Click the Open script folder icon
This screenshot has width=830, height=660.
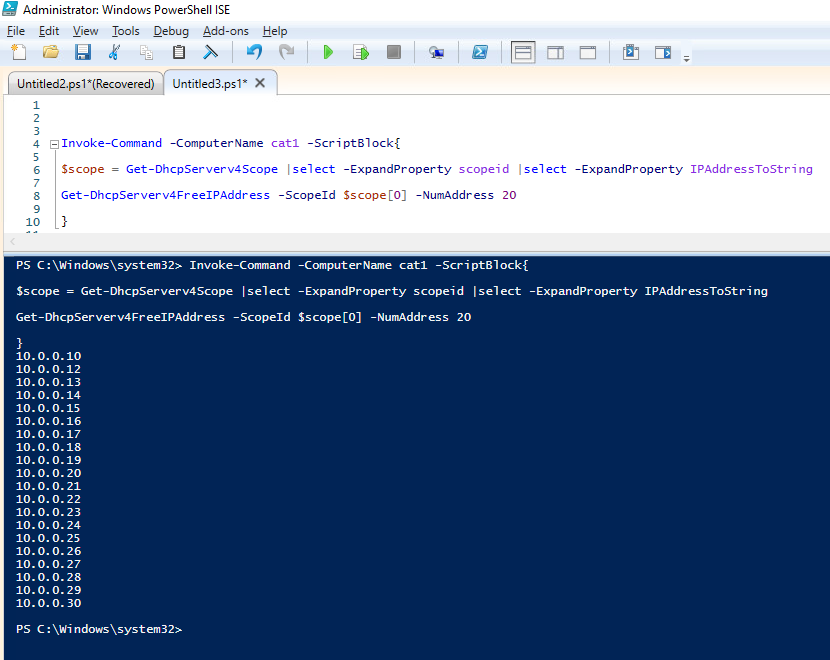pos(51,52)
